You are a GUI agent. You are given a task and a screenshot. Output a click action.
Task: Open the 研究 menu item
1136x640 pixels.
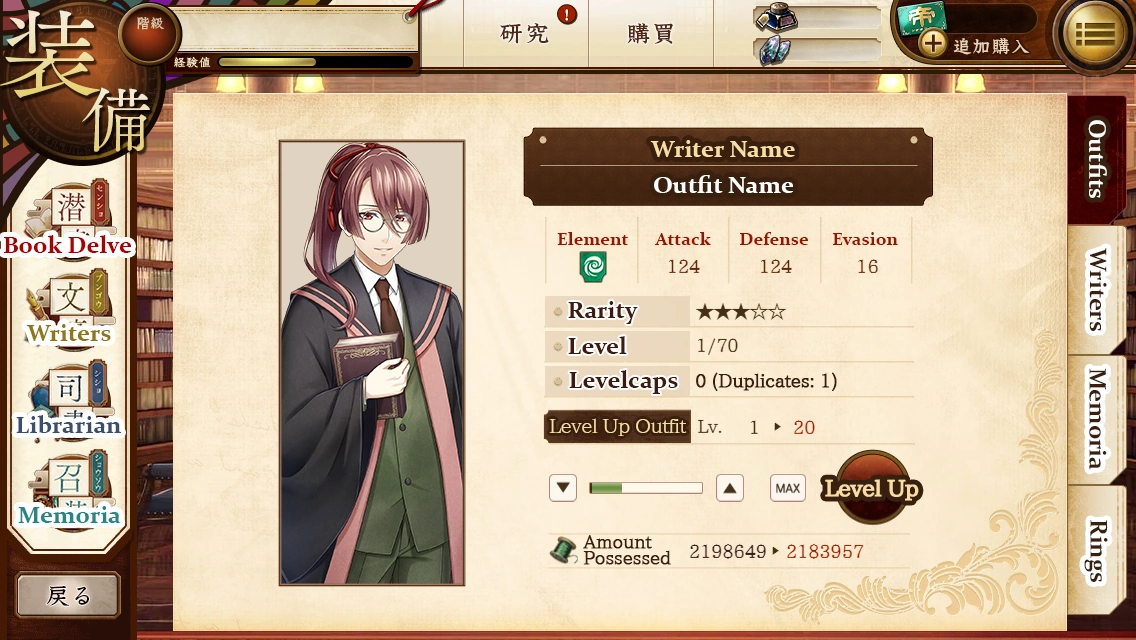[525, 33]
